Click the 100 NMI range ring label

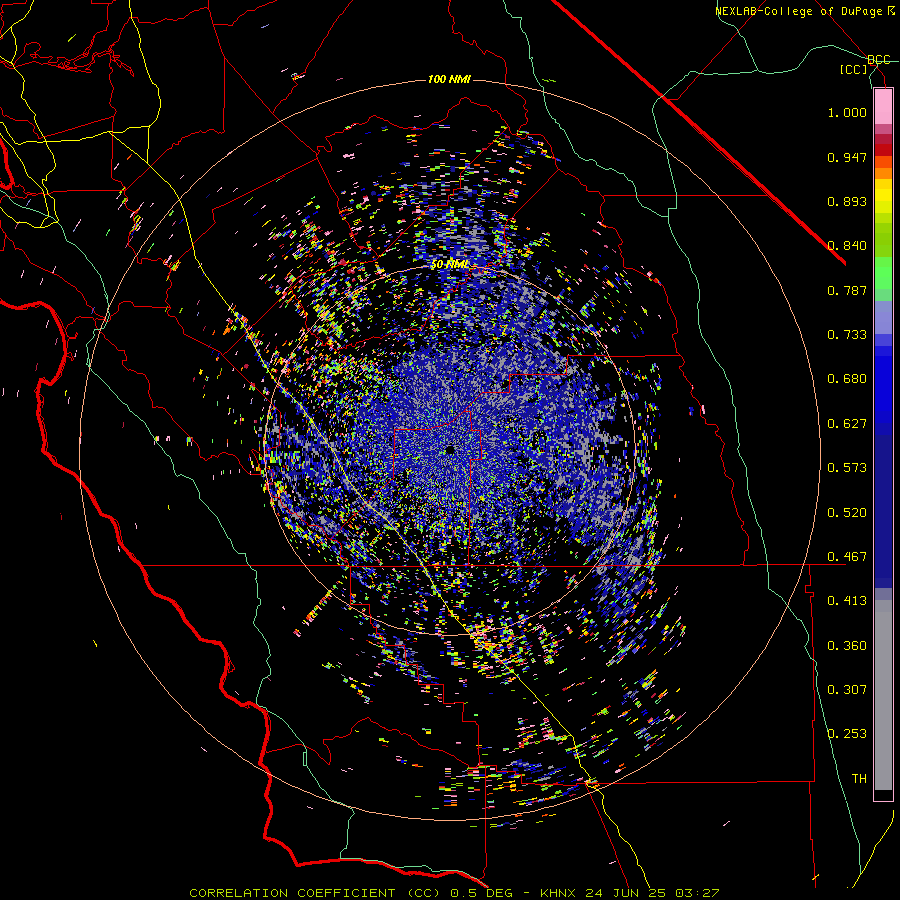click(x=449, y=79)
